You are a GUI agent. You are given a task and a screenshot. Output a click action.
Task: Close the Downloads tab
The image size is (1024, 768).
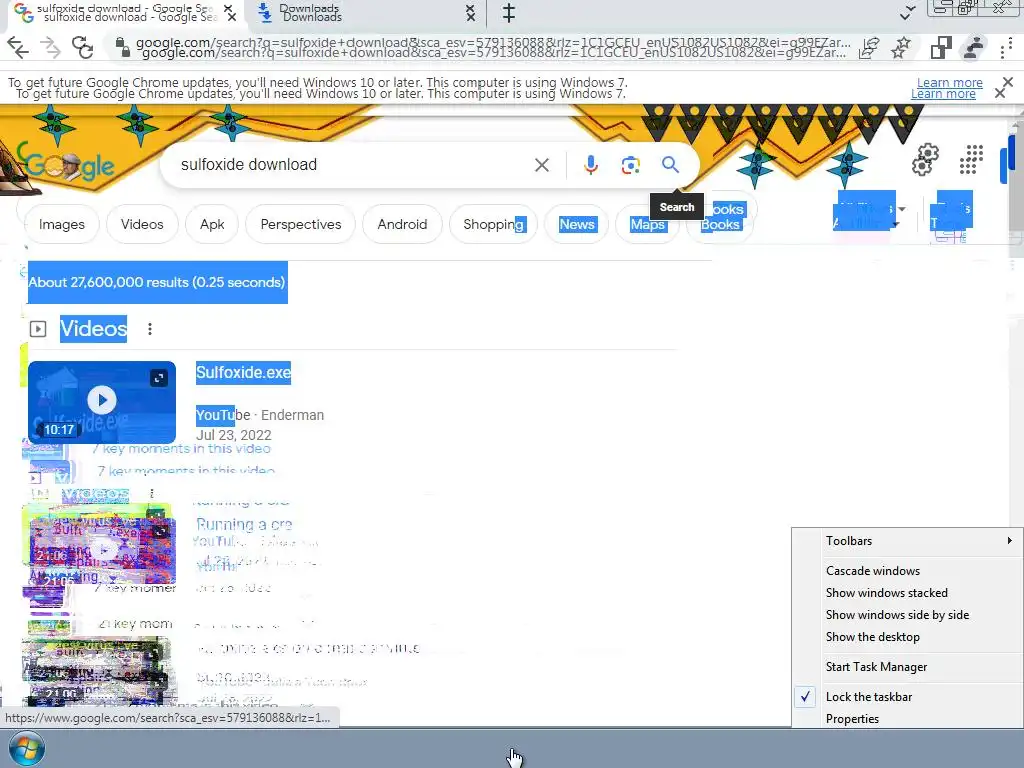pyautogui.click(x=470, y=13)
